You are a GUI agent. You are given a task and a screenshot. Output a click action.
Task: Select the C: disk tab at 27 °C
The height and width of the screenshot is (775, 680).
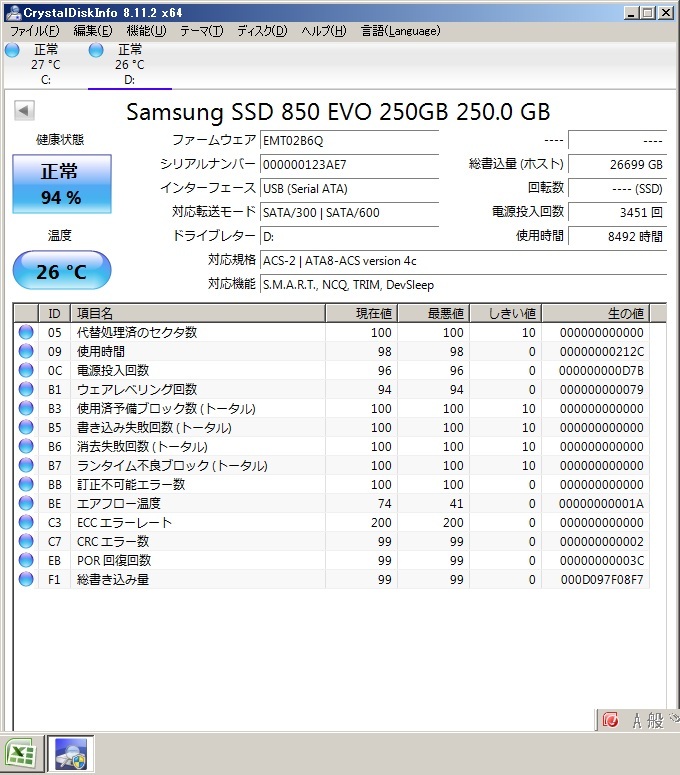pos(45,64)
